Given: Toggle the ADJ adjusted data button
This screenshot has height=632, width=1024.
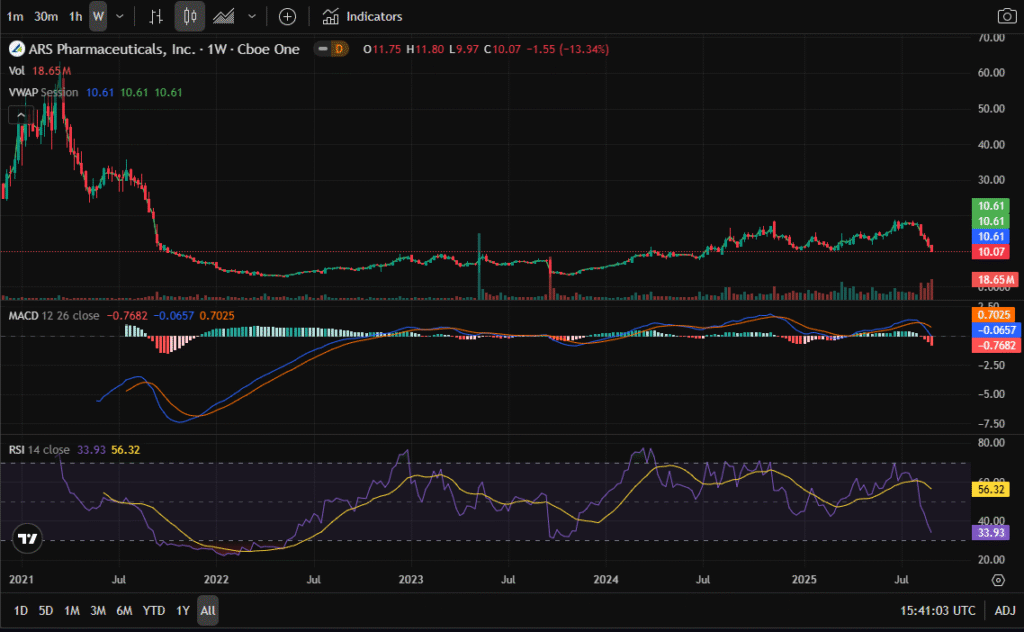Looking at the screenshot, I should pos(1003,610).
